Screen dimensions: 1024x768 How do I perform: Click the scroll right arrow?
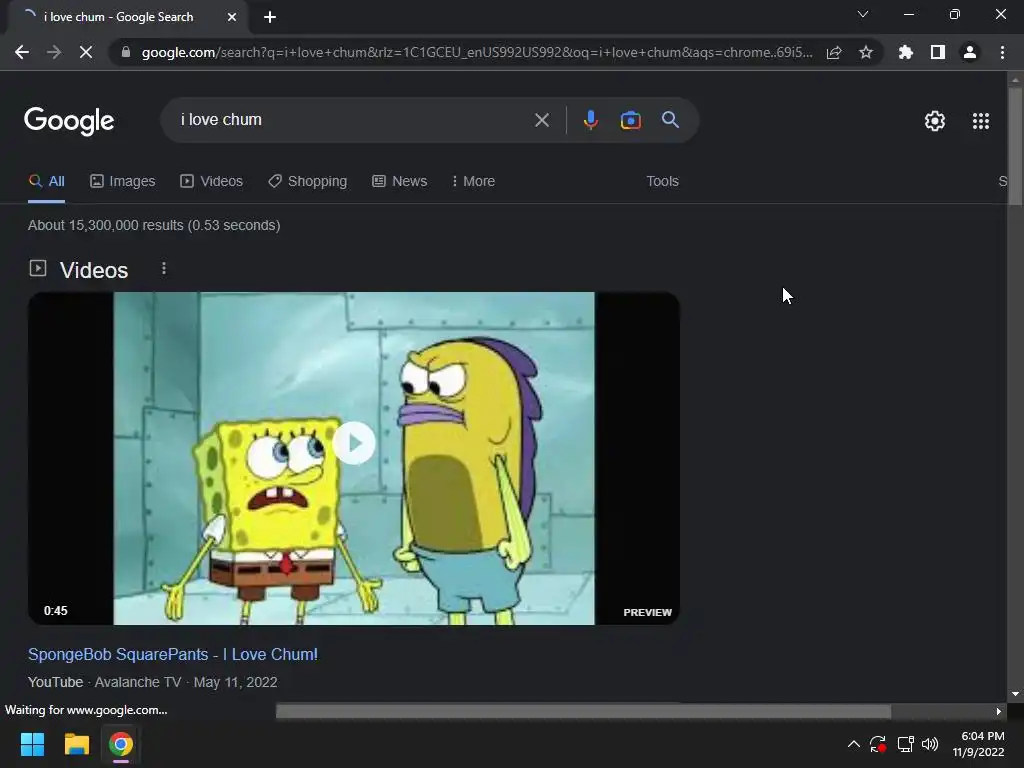[x=999, y=711]
